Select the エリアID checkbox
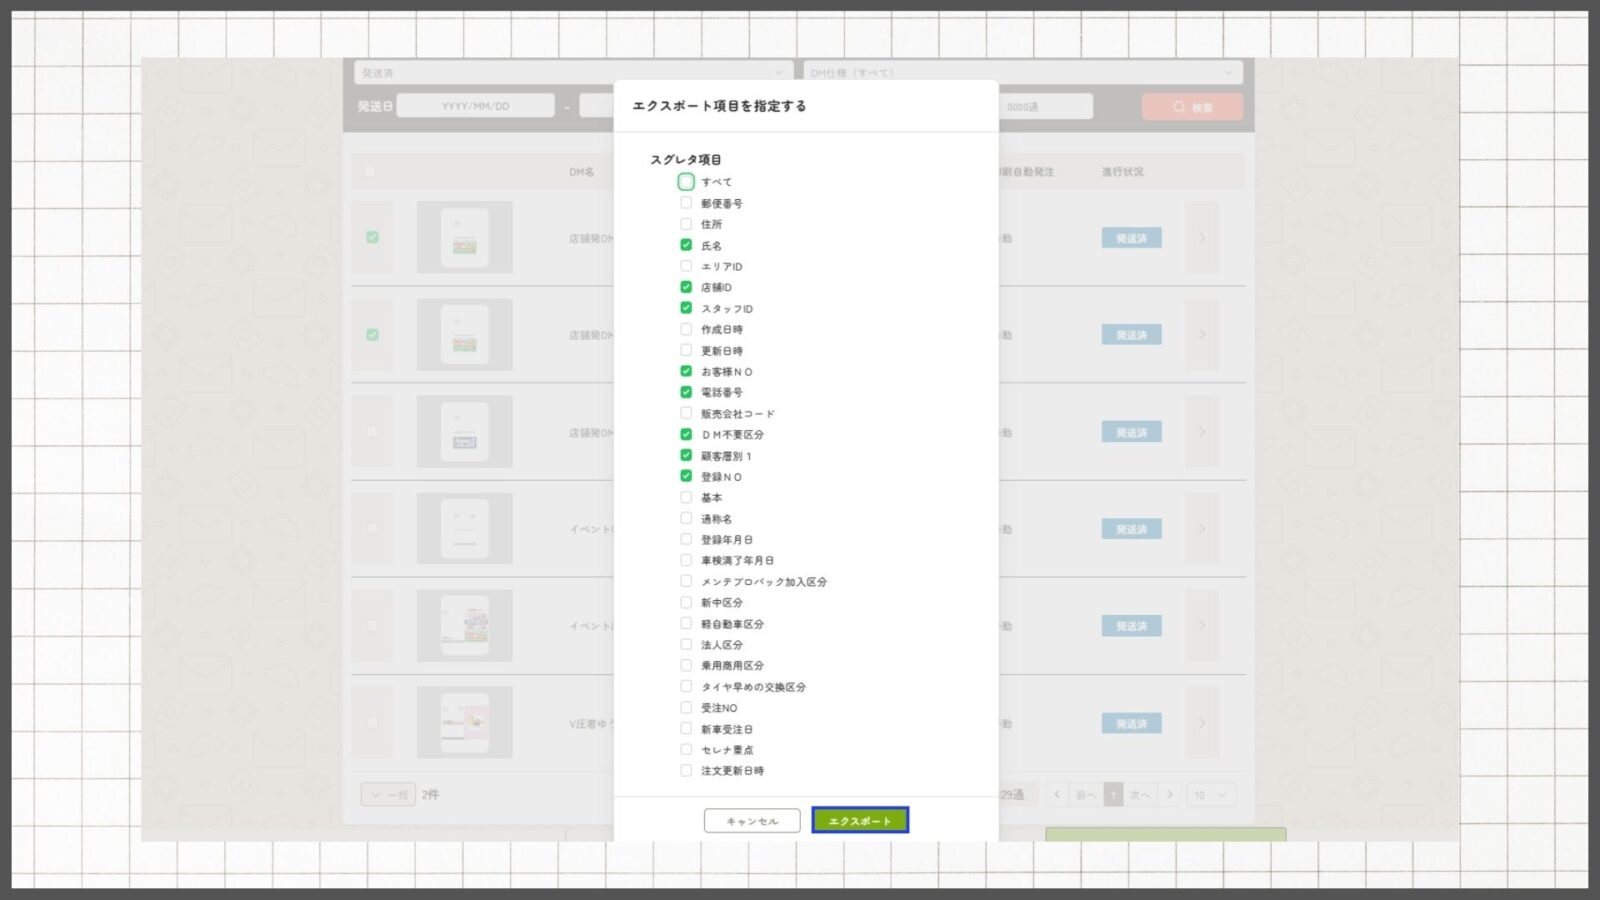Viewport: 1600px width, 900px height. click(x=686, y=266)
